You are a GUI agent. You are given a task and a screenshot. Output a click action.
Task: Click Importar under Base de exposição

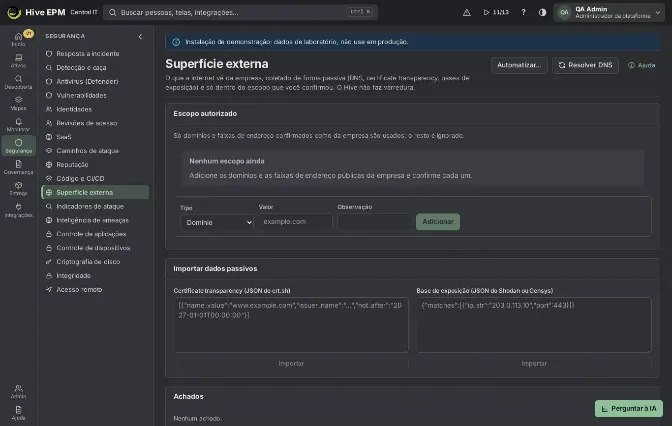(534, 363)
